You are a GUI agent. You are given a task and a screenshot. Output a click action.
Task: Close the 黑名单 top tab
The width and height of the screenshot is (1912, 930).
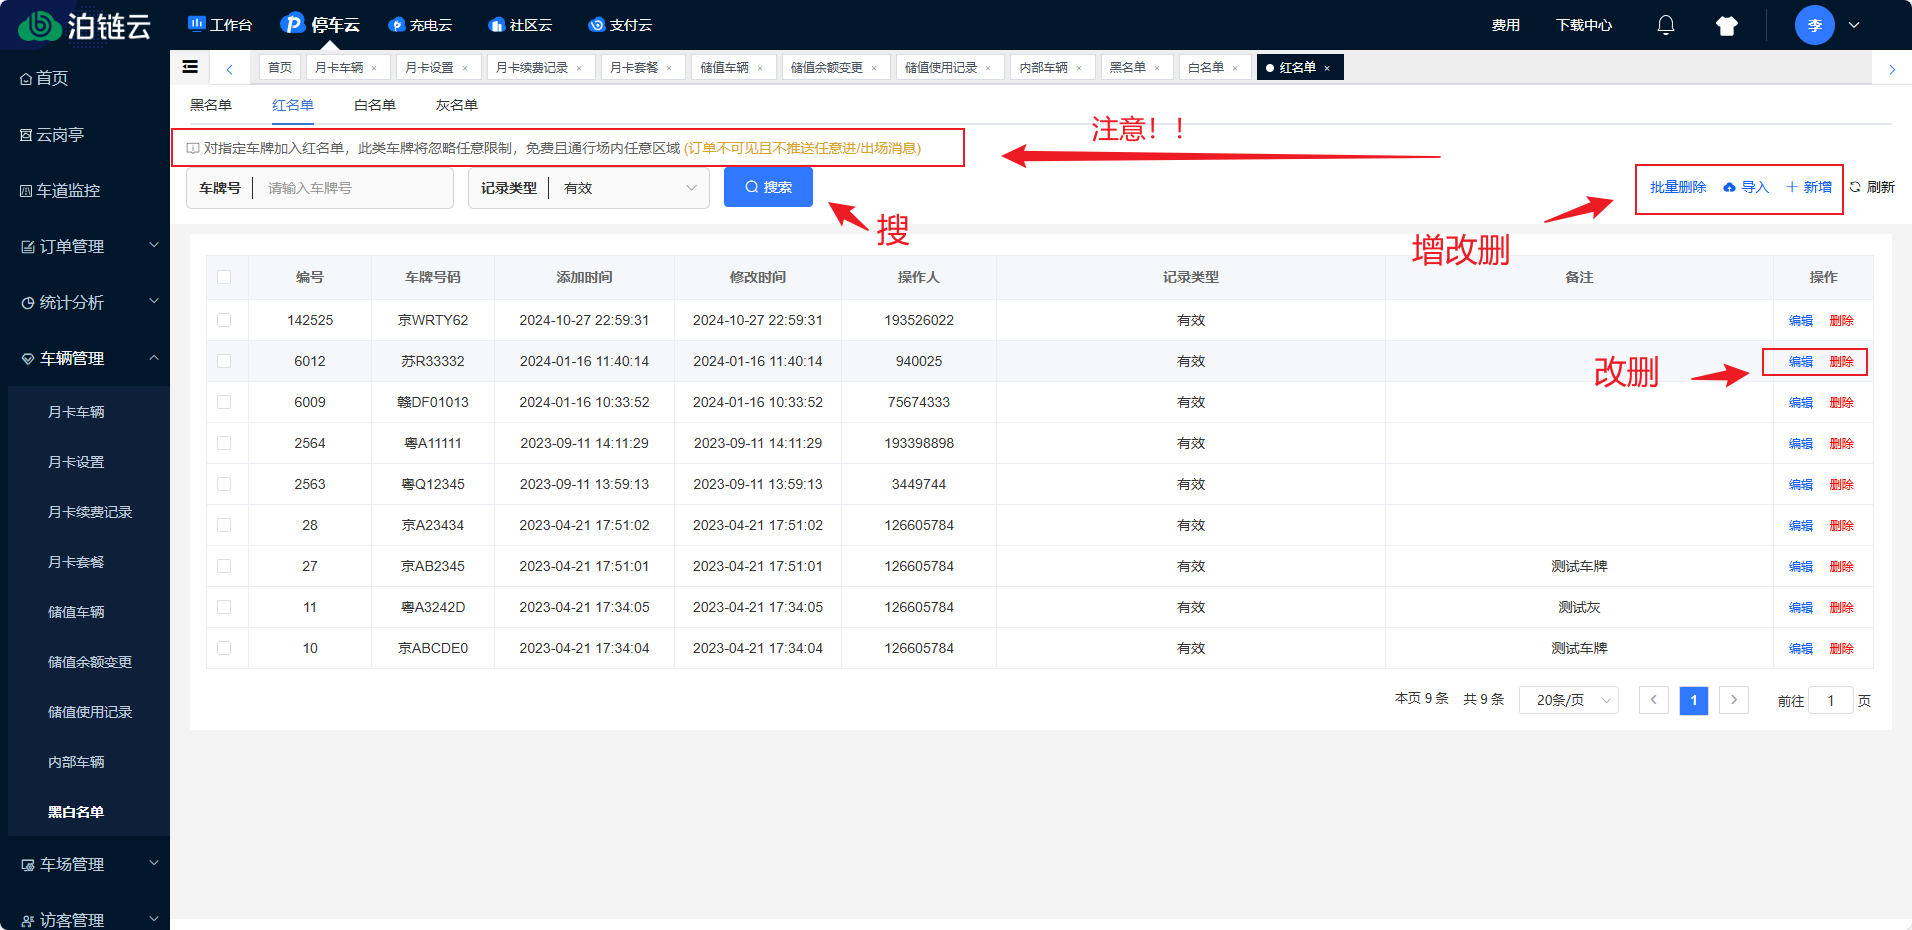(1157, 68)
